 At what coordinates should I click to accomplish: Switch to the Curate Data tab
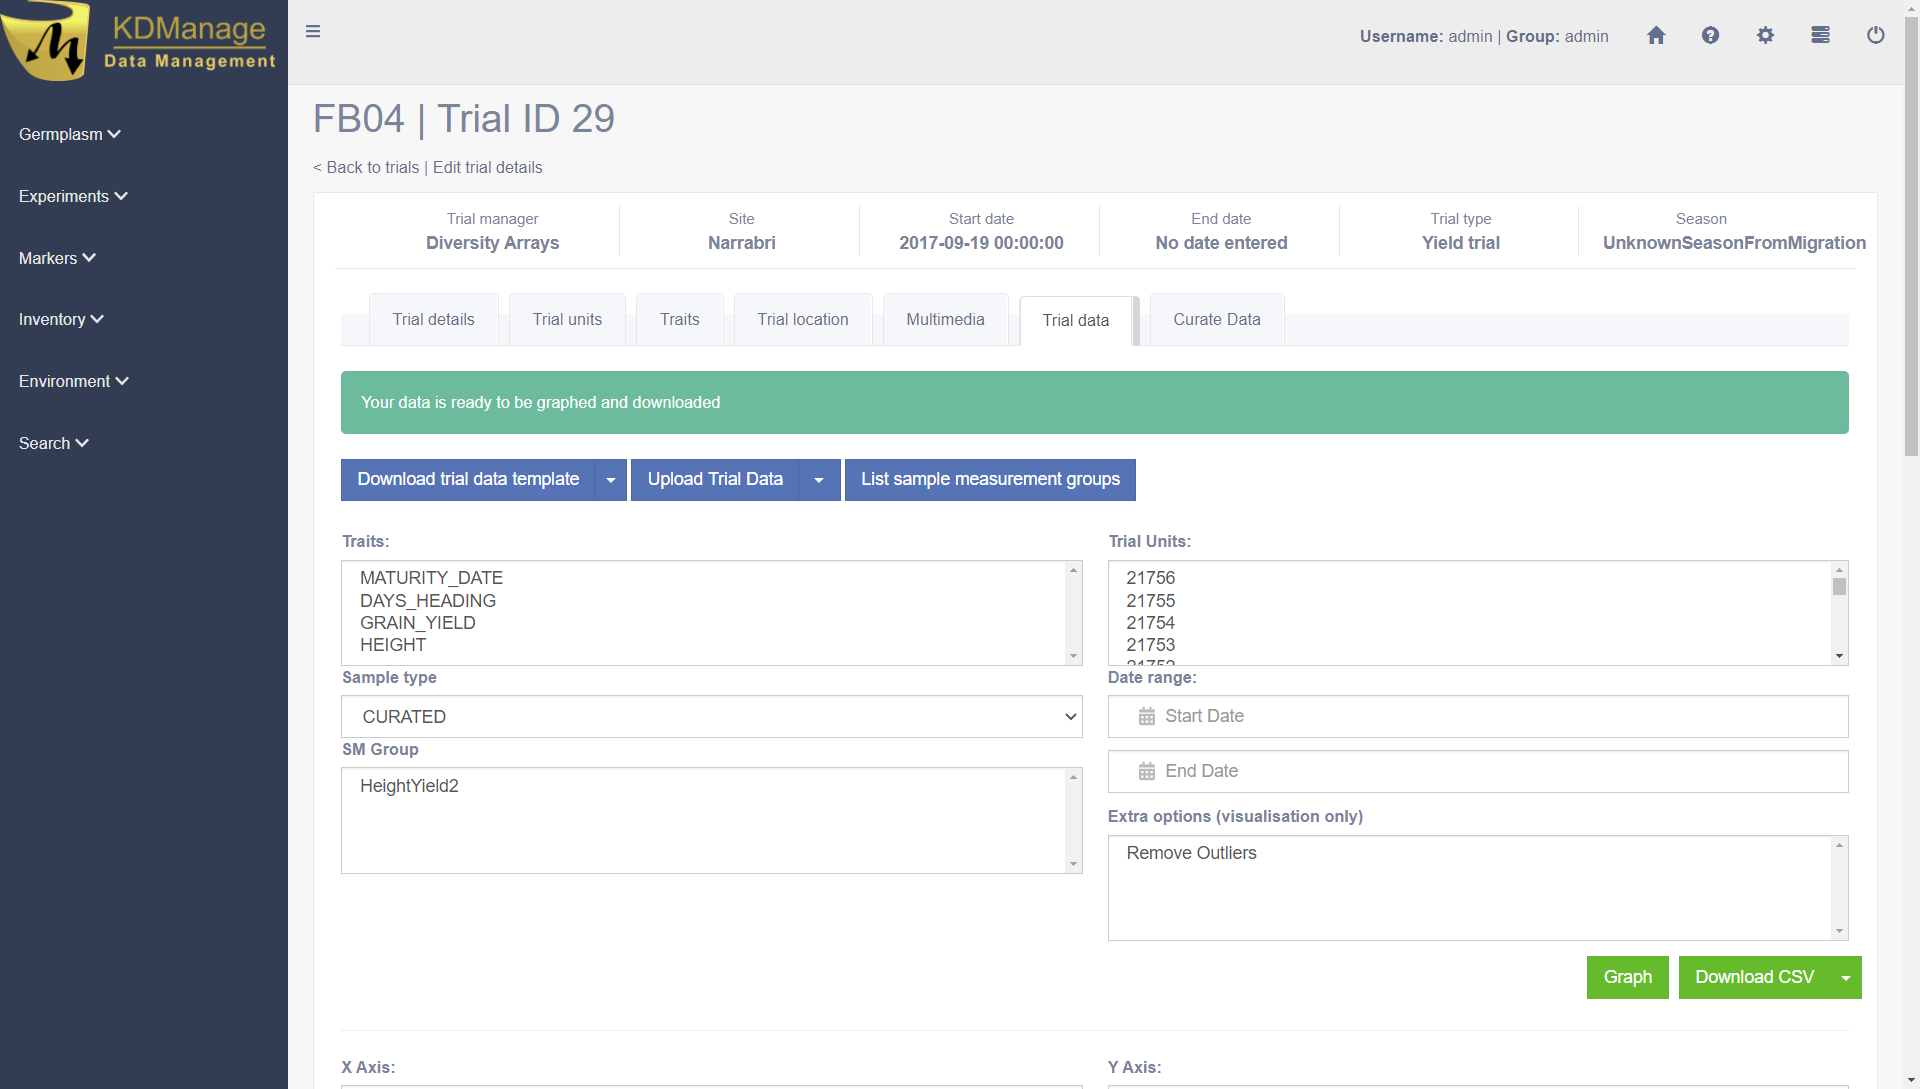click(x=1216, y=320)
